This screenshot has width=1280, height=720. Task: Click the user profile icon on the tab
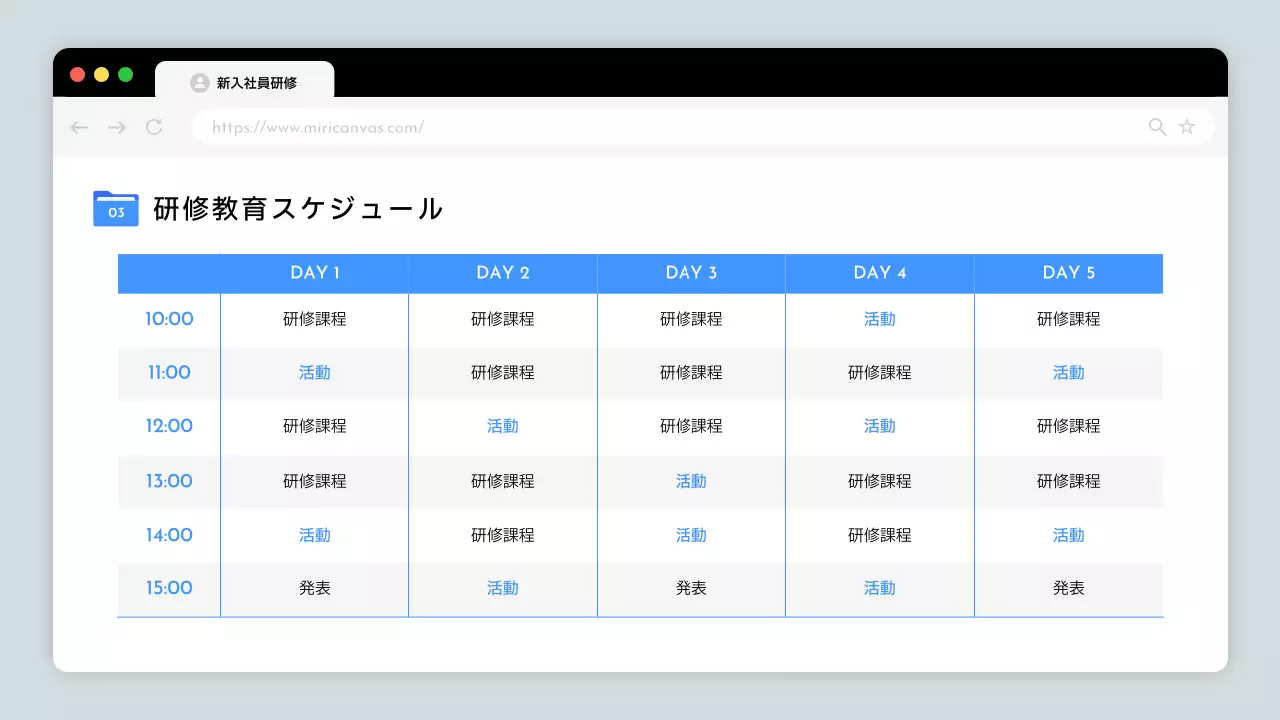[199, 83]
